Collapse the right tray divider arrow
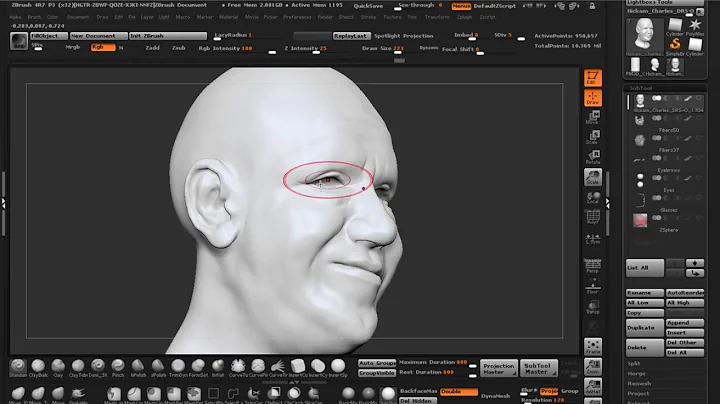Screen dimensions: 720x404 [x=608, y=203]
